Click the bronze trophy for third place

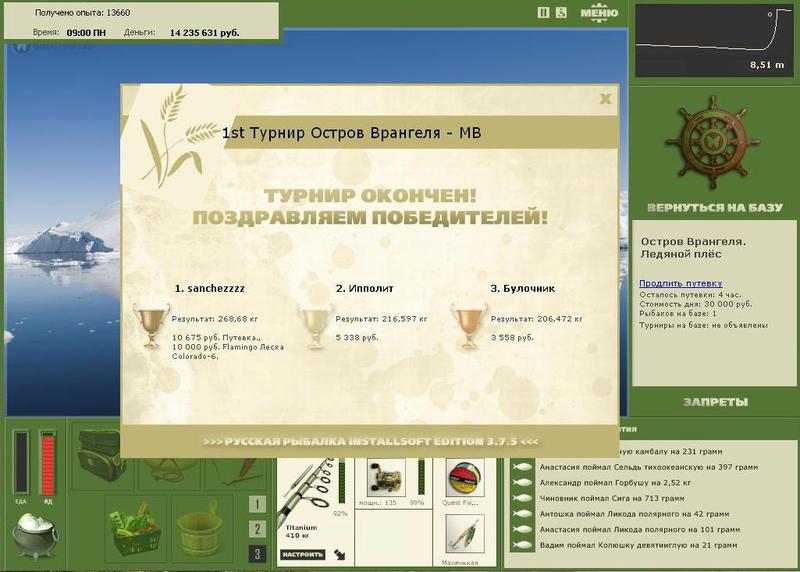click(468, 326)
